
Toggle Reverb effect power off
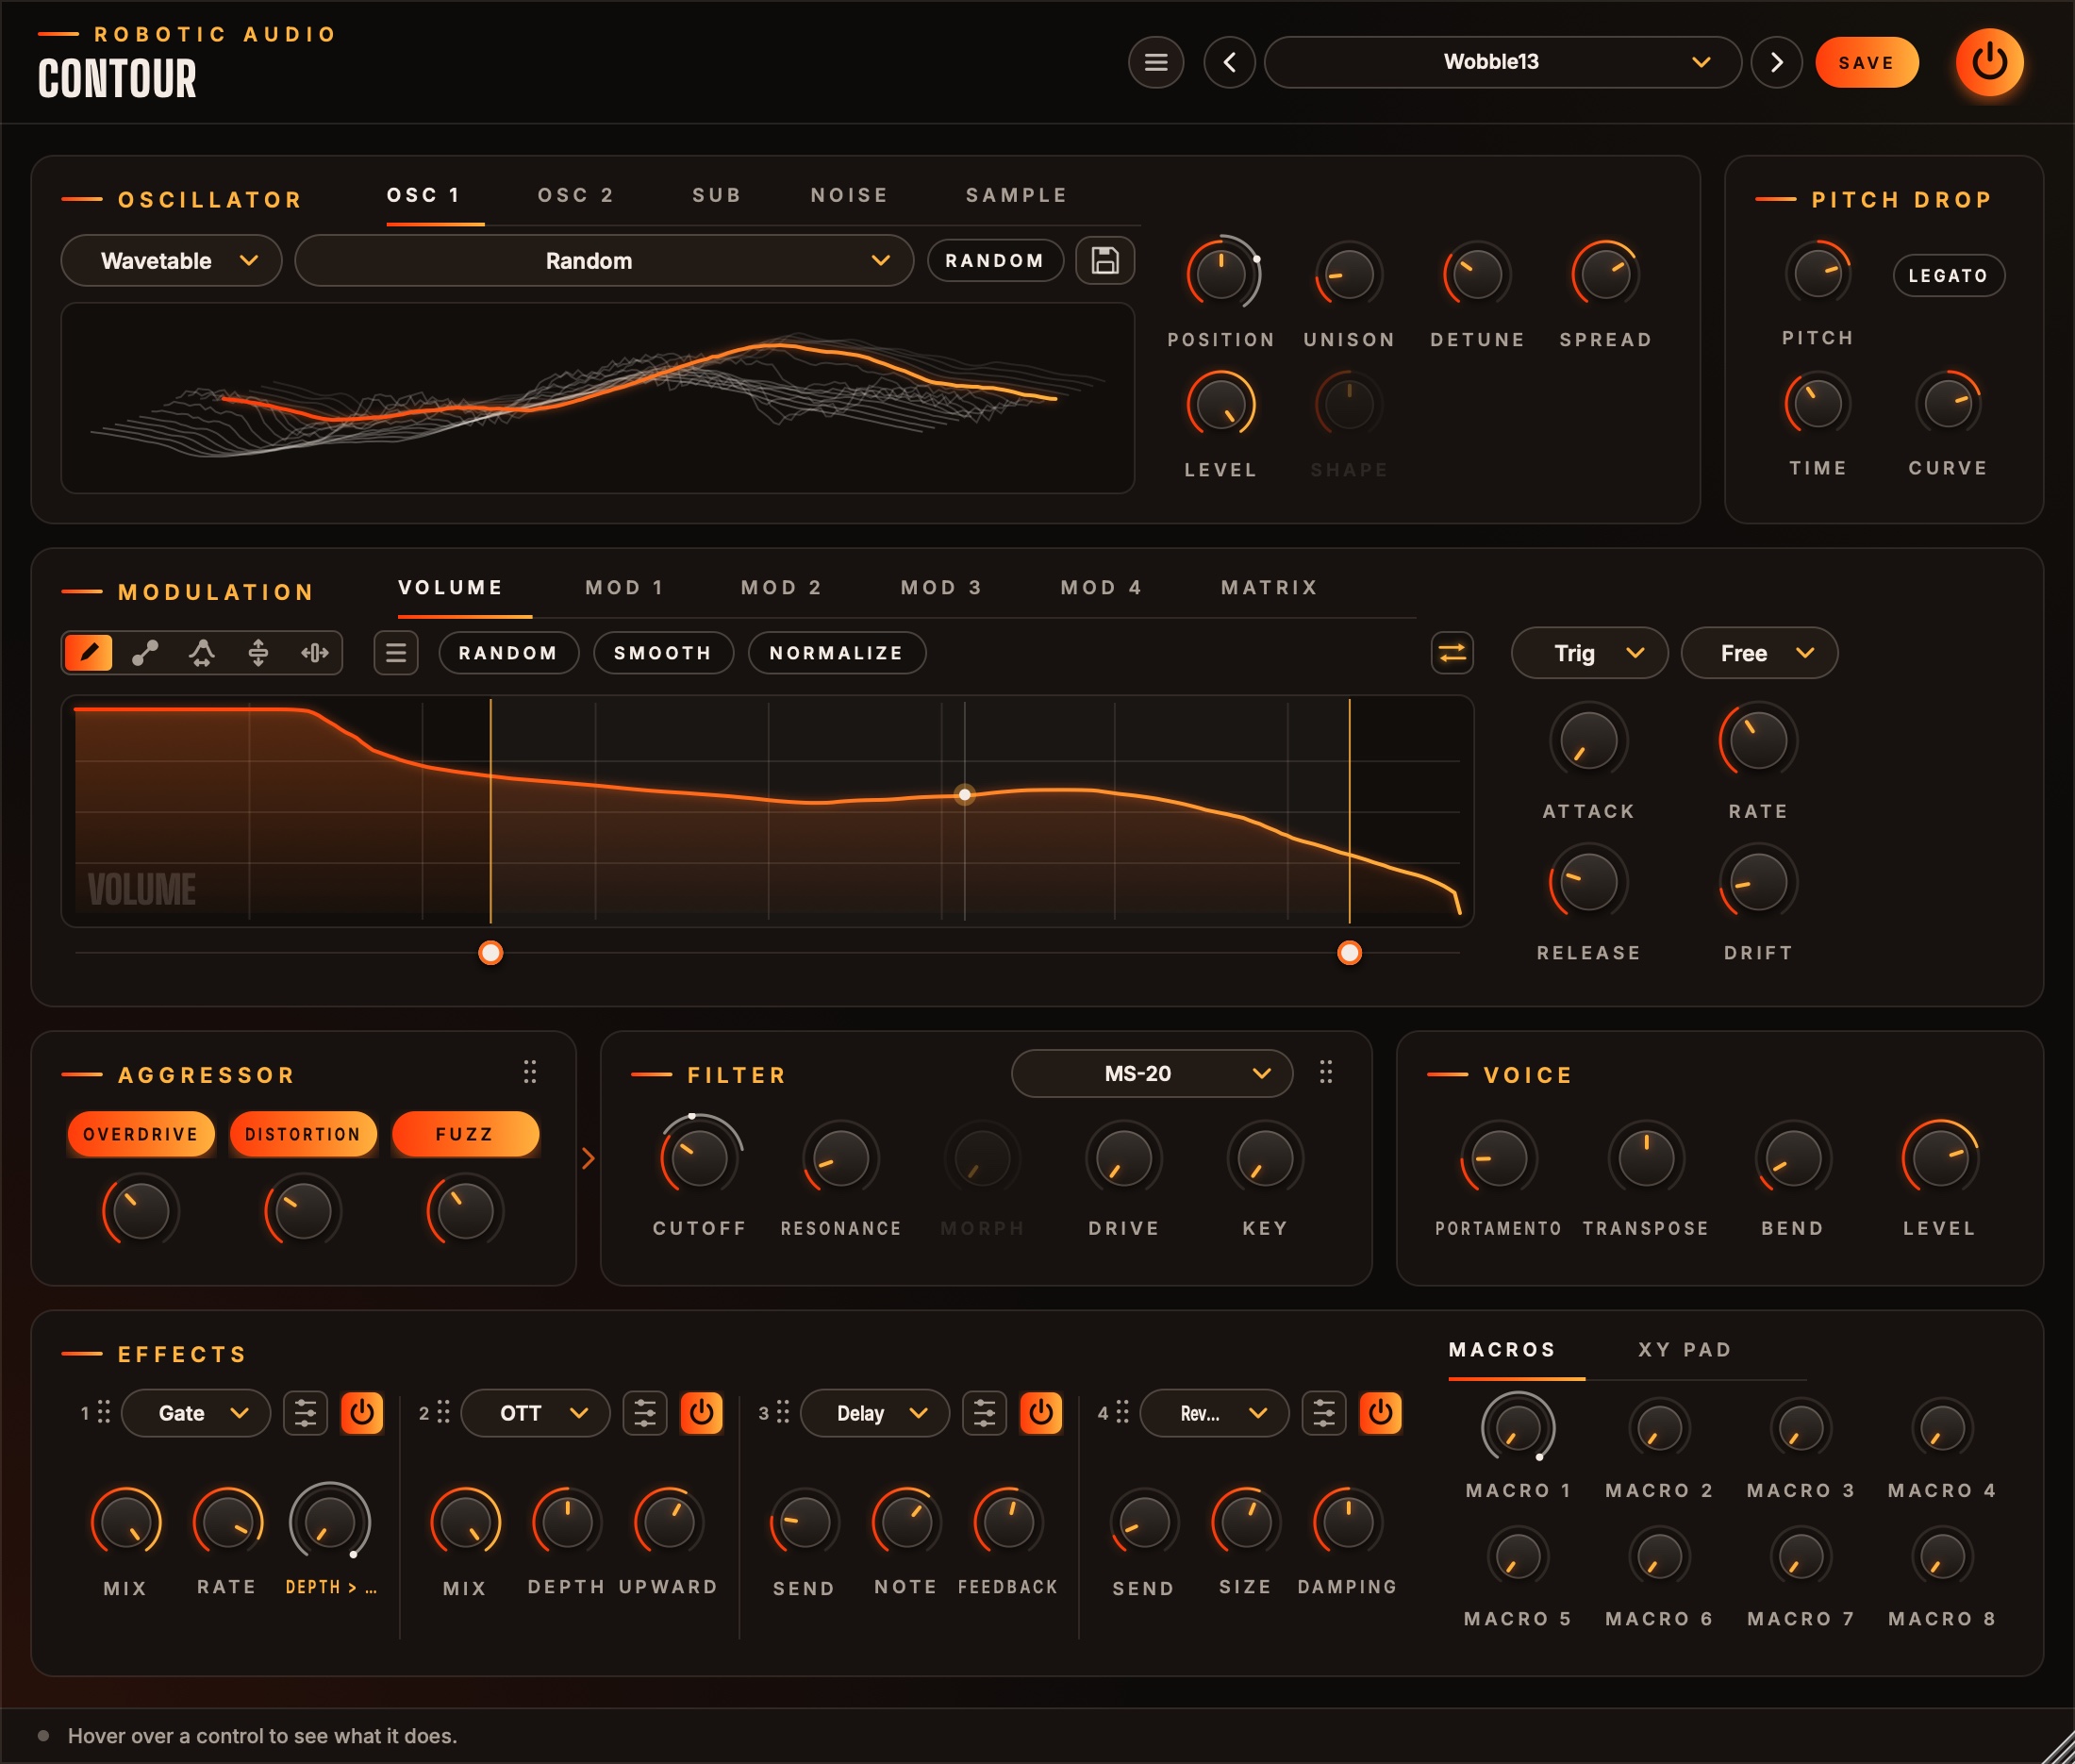pos(1381,1413)
